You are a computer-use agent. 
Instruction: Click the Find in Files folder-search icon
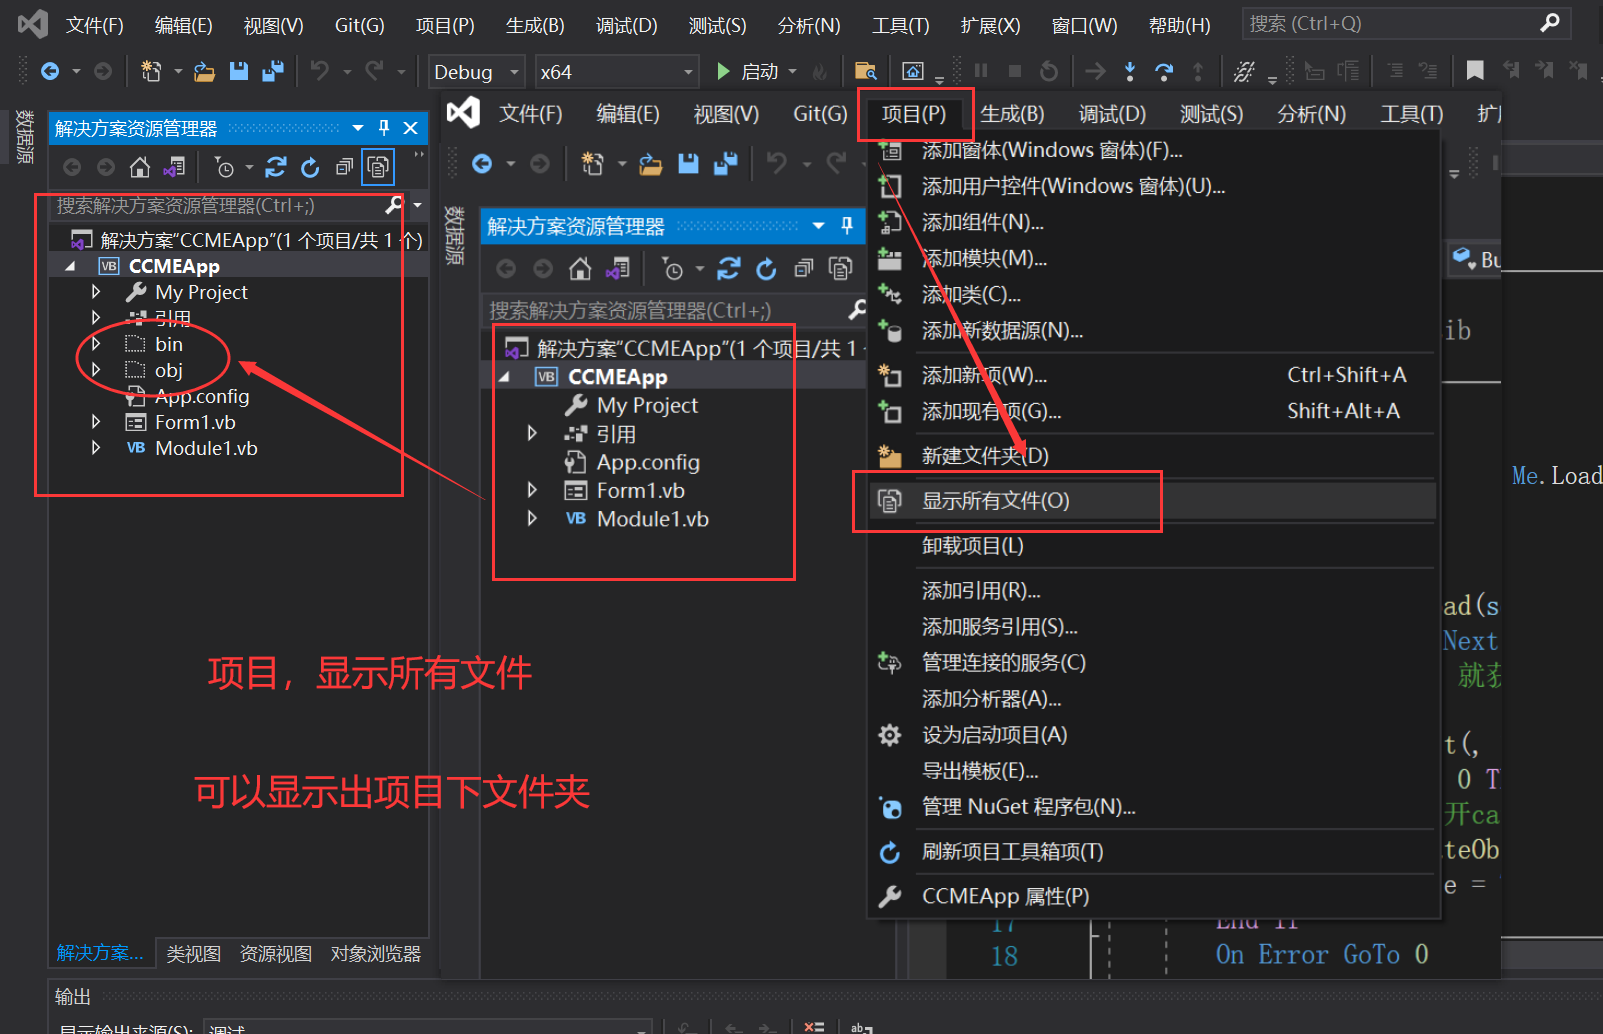(x=866, y=71)
